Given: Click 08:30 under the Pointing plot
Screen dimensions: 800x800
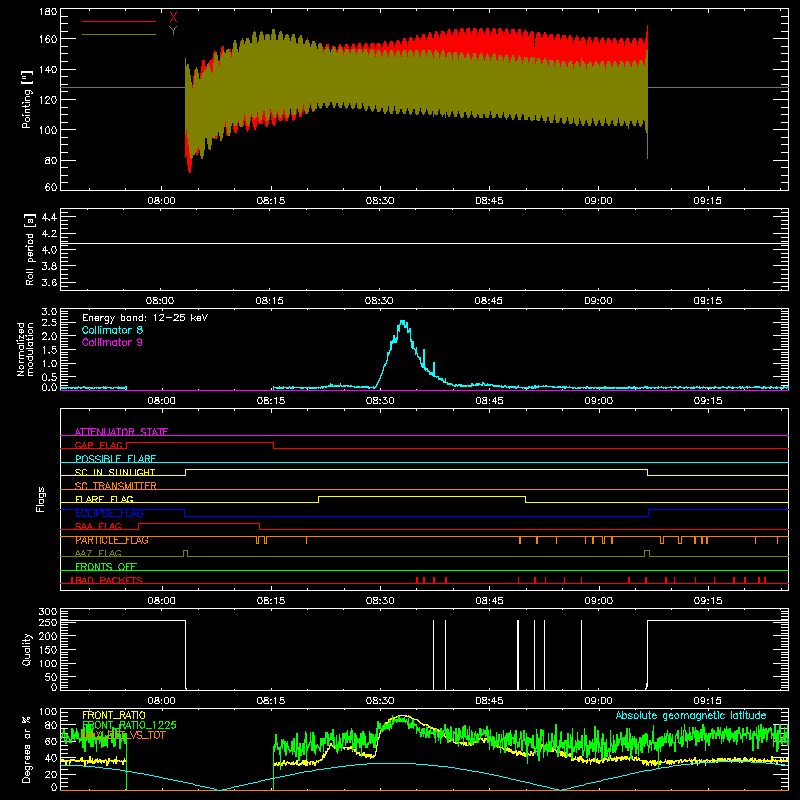Looking at the screenshot, I should pos(380,201).
